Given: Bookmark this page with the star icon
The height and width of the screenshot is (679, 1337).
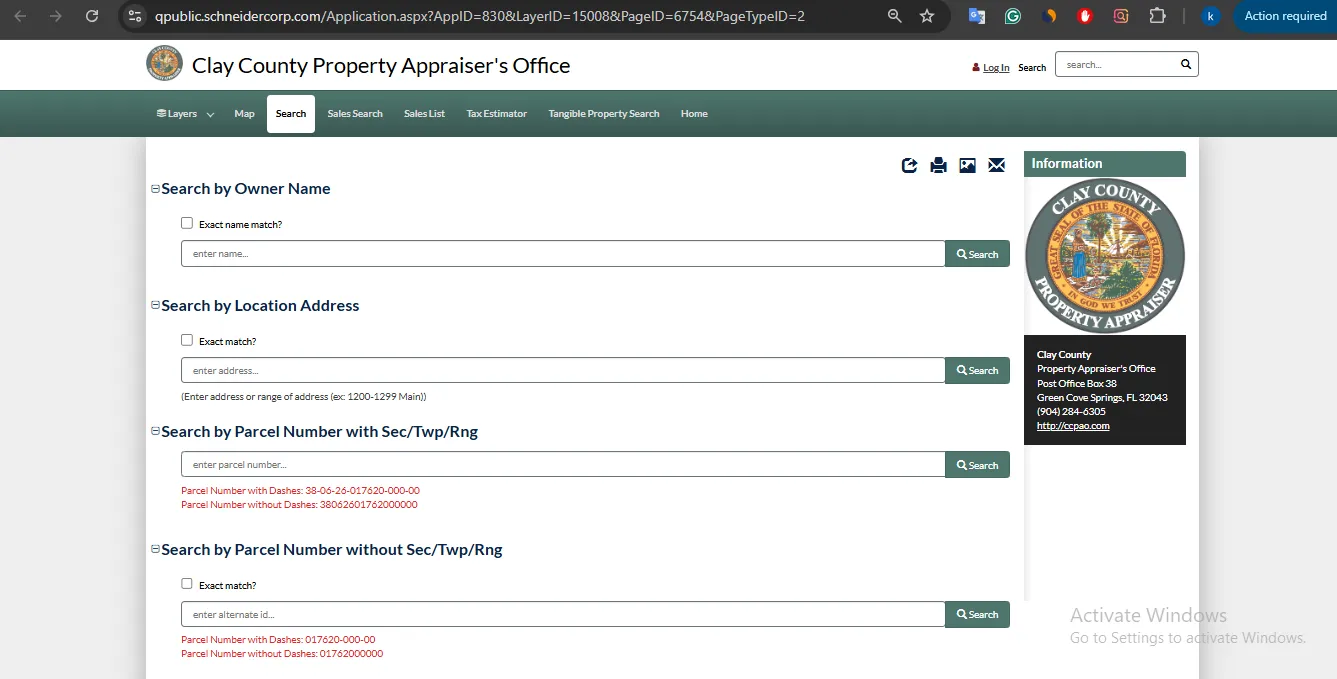Looking at the screenshot, I should pyautogui.click(x=927, y=16).
